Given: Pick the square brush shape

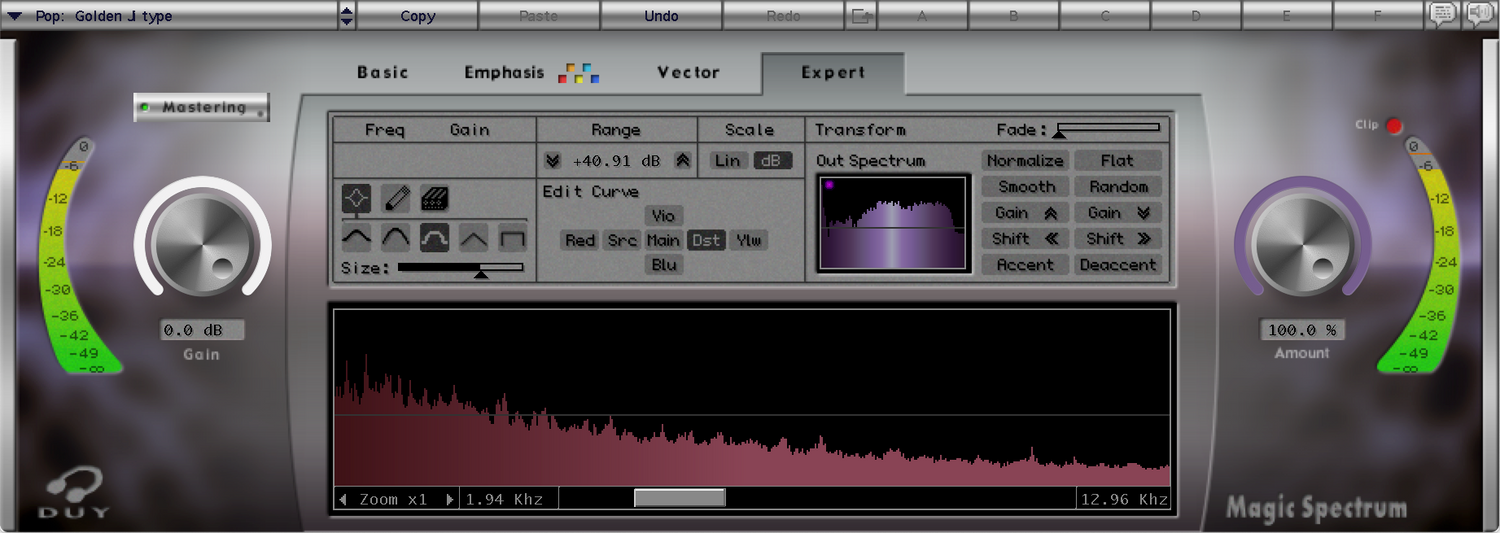Looking at the screenshot, I should pos(512,238).
